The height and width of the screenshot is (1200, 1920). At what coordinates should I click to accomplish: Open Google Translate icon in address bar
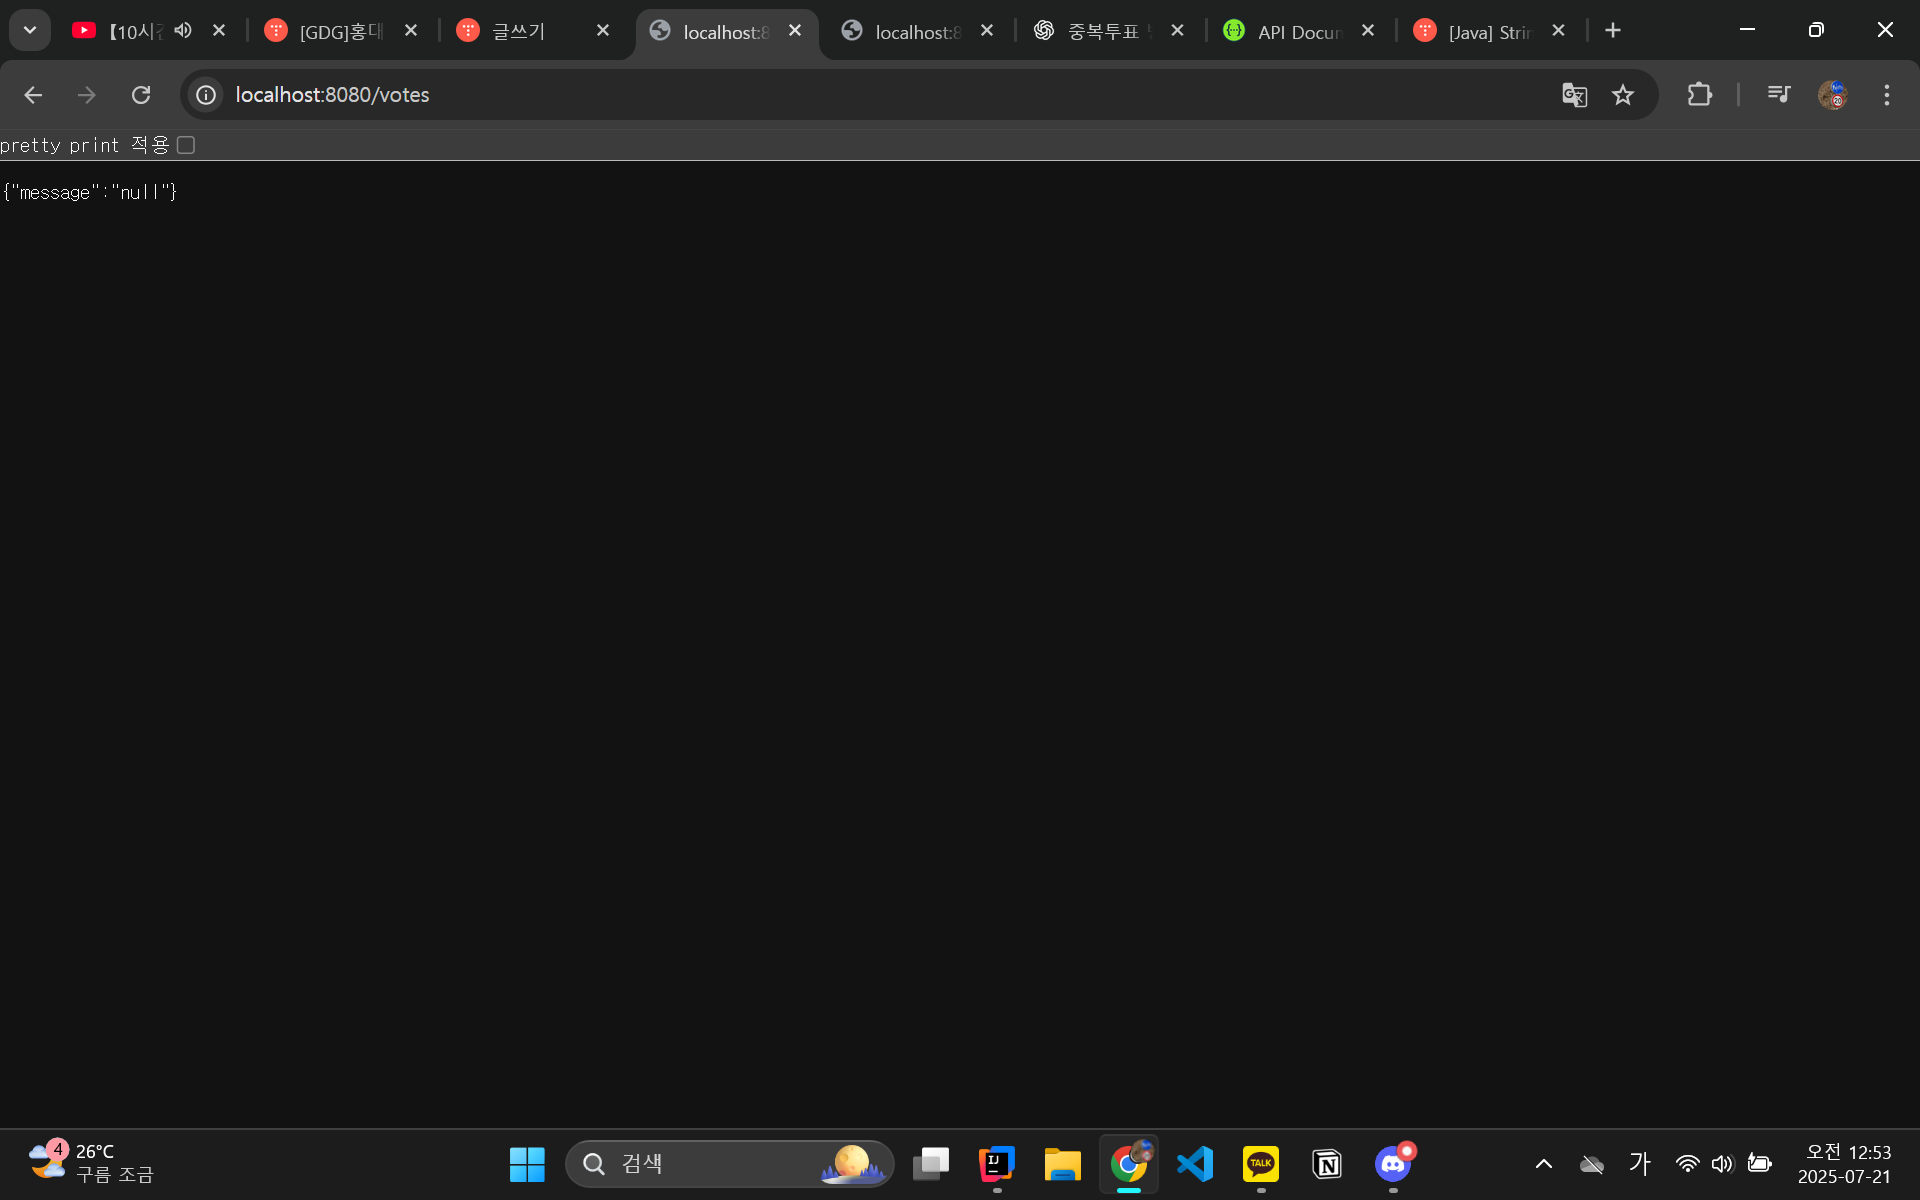1574,95
